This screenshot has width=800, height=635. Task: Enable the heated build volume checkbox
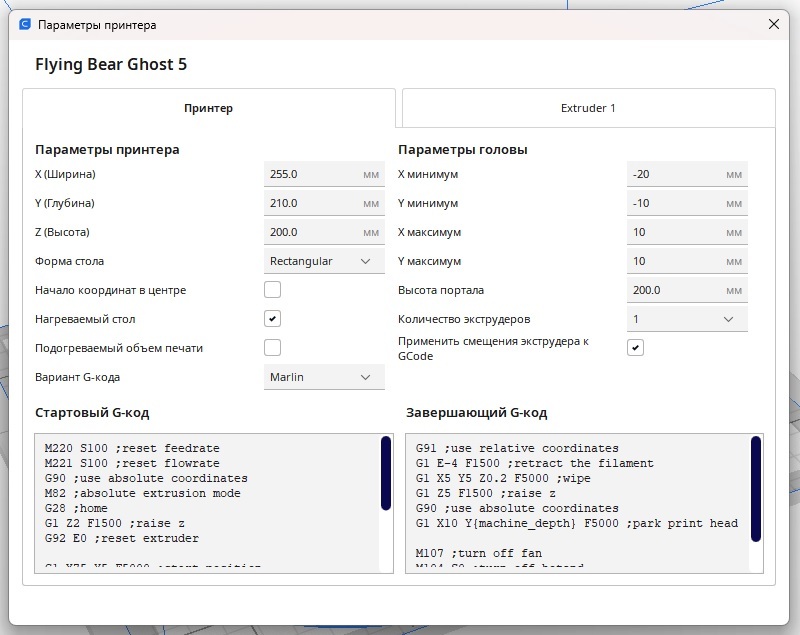tap(272, 348)
